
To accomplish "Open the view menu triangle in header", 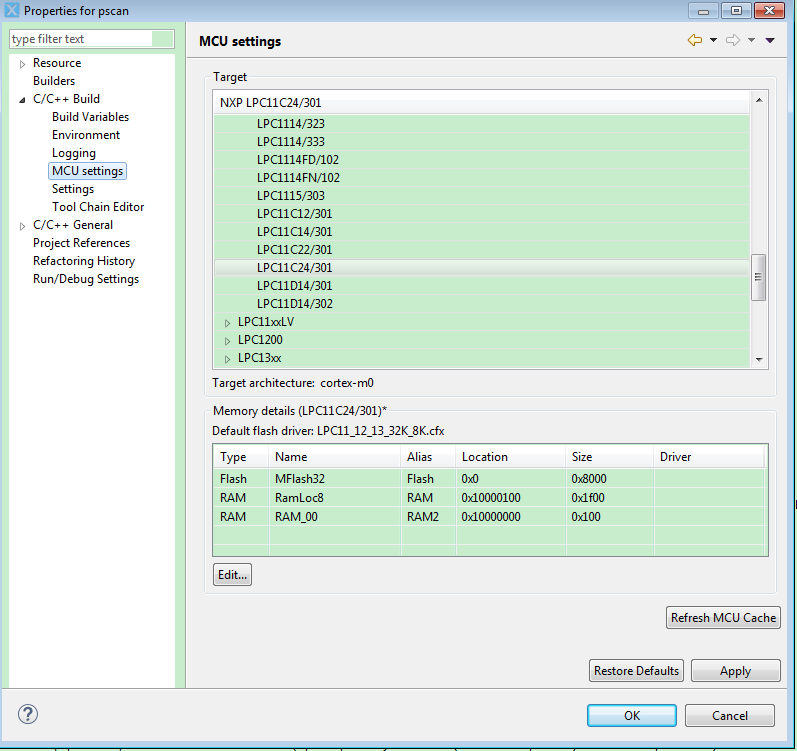I will (x=770, y=40).
